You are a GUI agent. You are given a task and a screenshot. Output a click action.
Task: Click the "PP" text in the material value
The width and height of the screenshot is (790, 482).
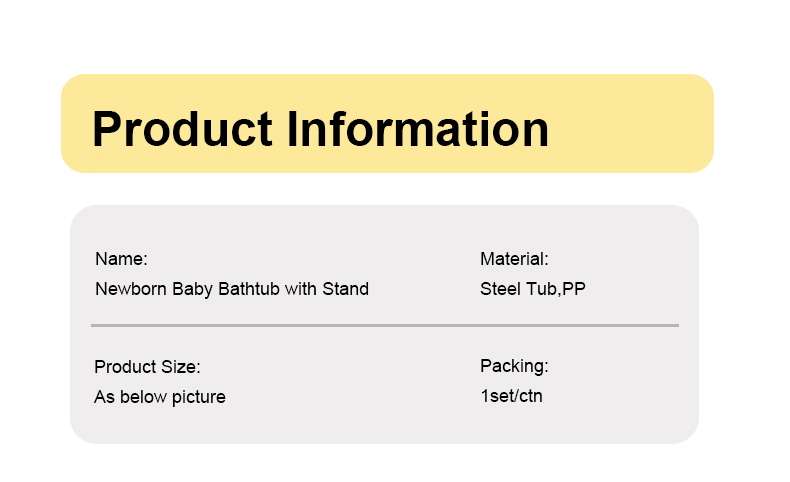click(574, 289)
